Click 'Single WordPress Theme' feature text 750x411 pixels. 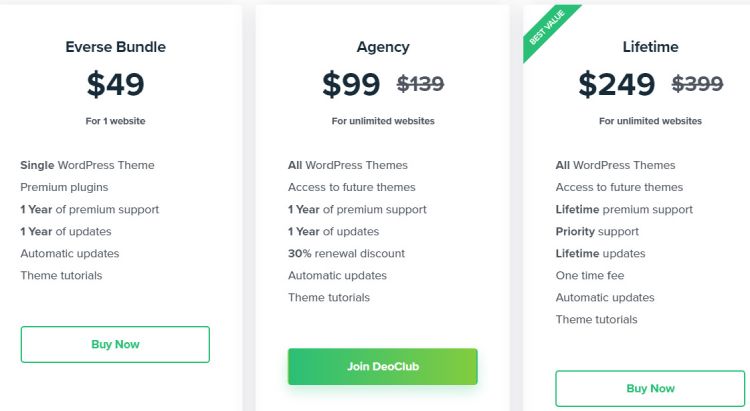pos(87,165)
